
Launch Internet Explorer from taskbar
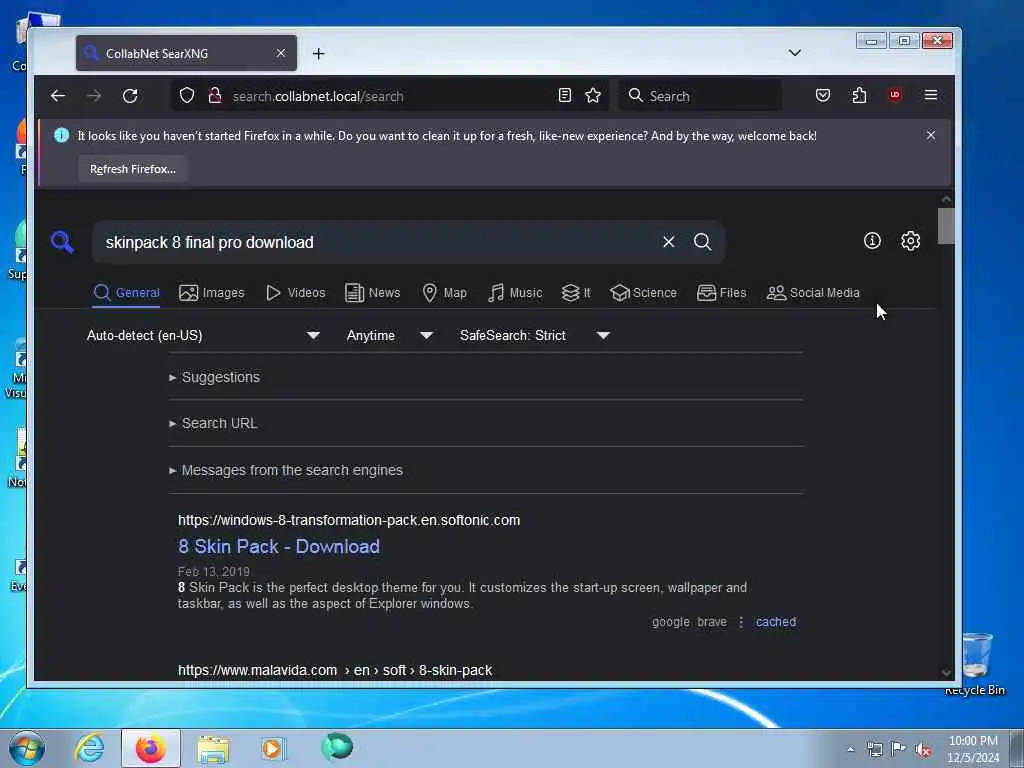tap(89, 748)
